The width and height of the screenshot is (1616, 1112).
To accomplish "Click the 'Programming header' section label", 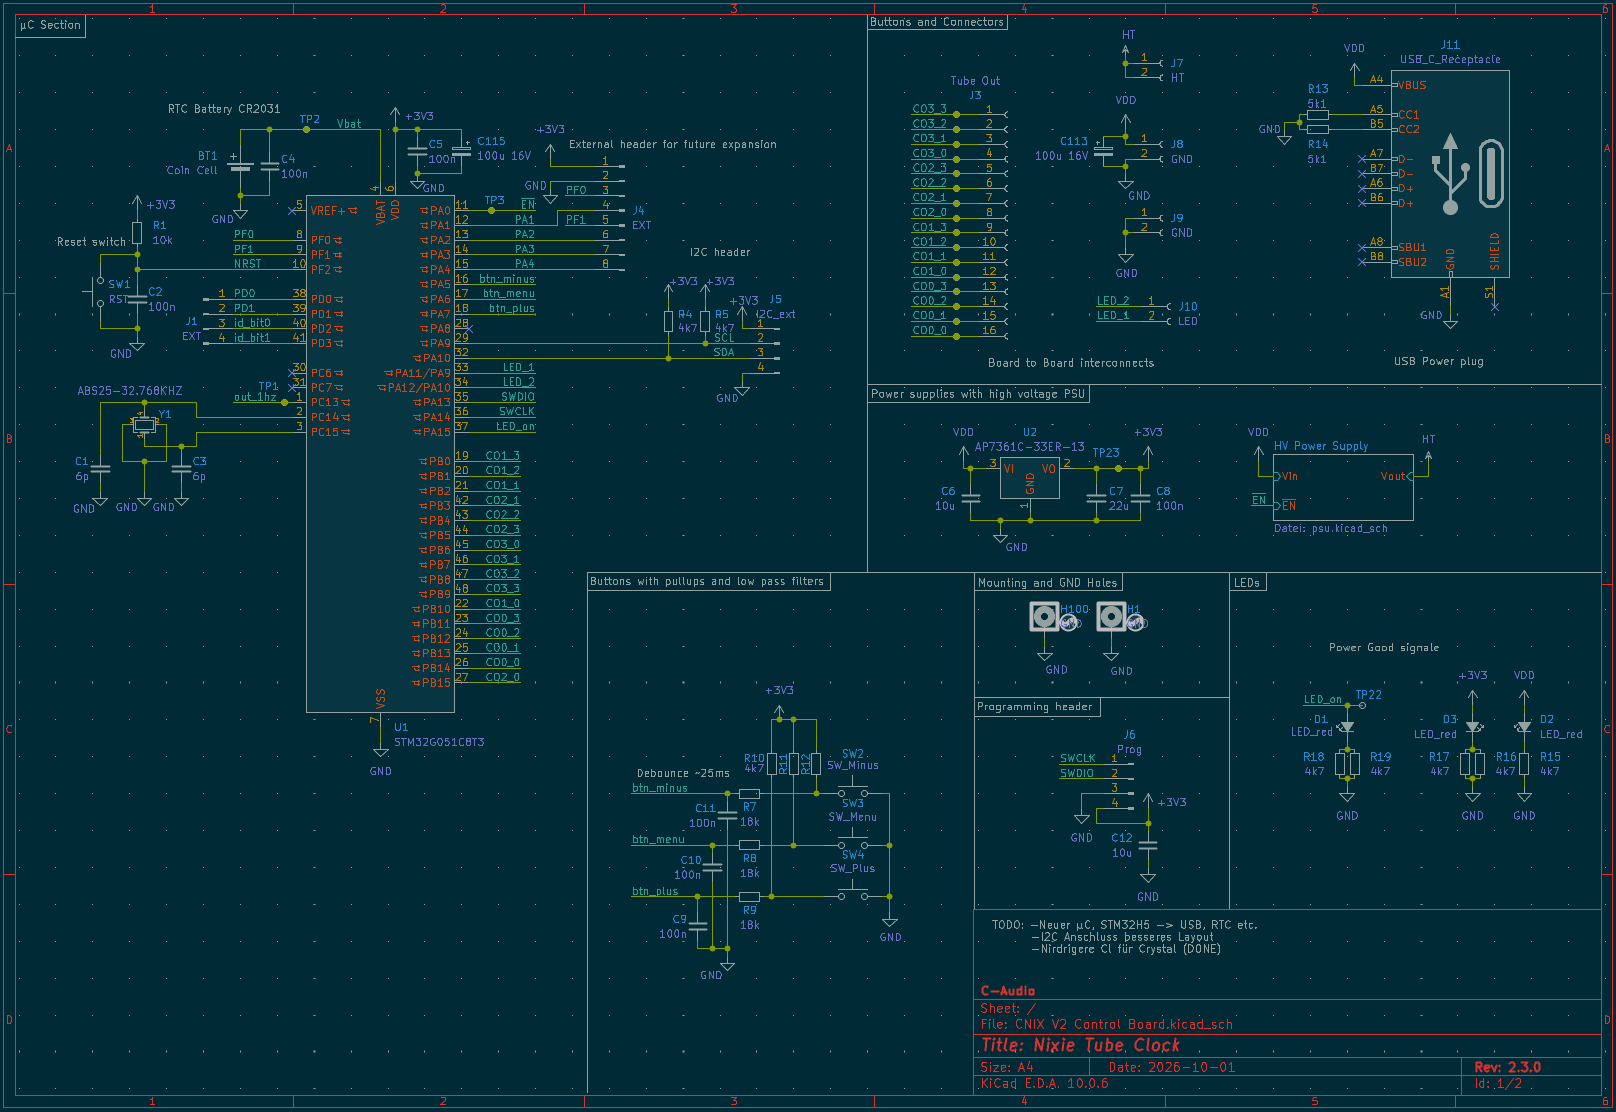I will [x=1035, y=707].
